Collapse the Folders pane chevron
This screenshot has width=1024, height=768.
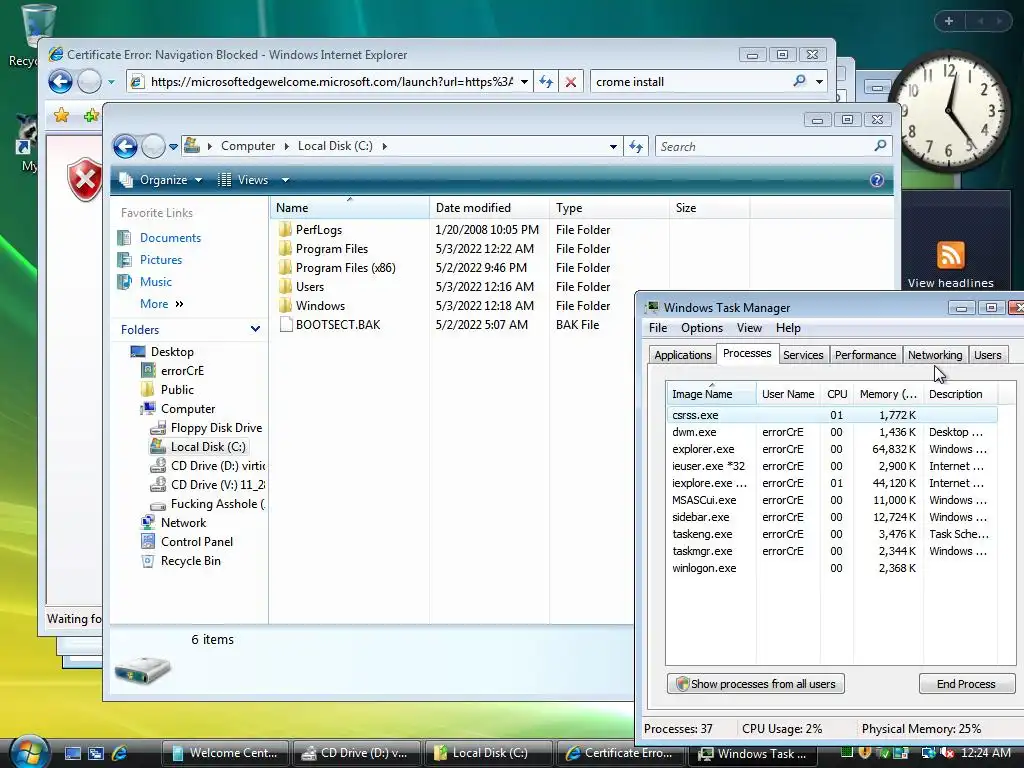255,329
